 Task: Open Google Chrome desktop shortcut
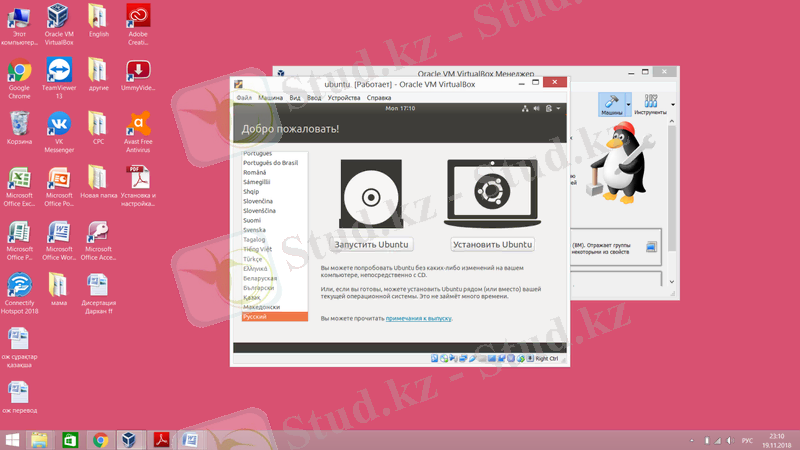coord(18,75)
